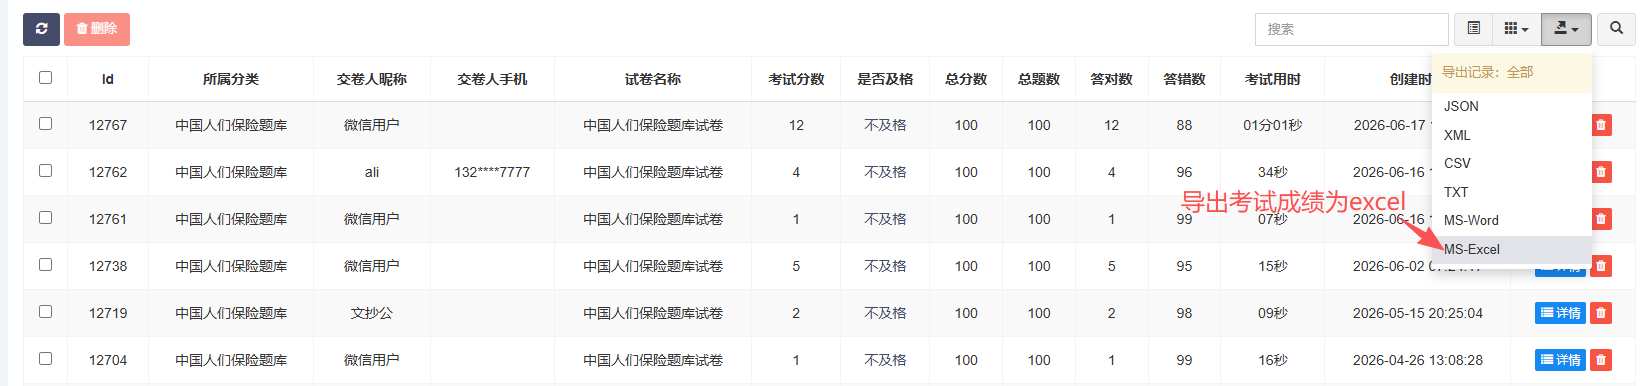This screenshot has width=1643, height=386.
Task: Click the duration cell 34秒
Action: click(1273, 172)
